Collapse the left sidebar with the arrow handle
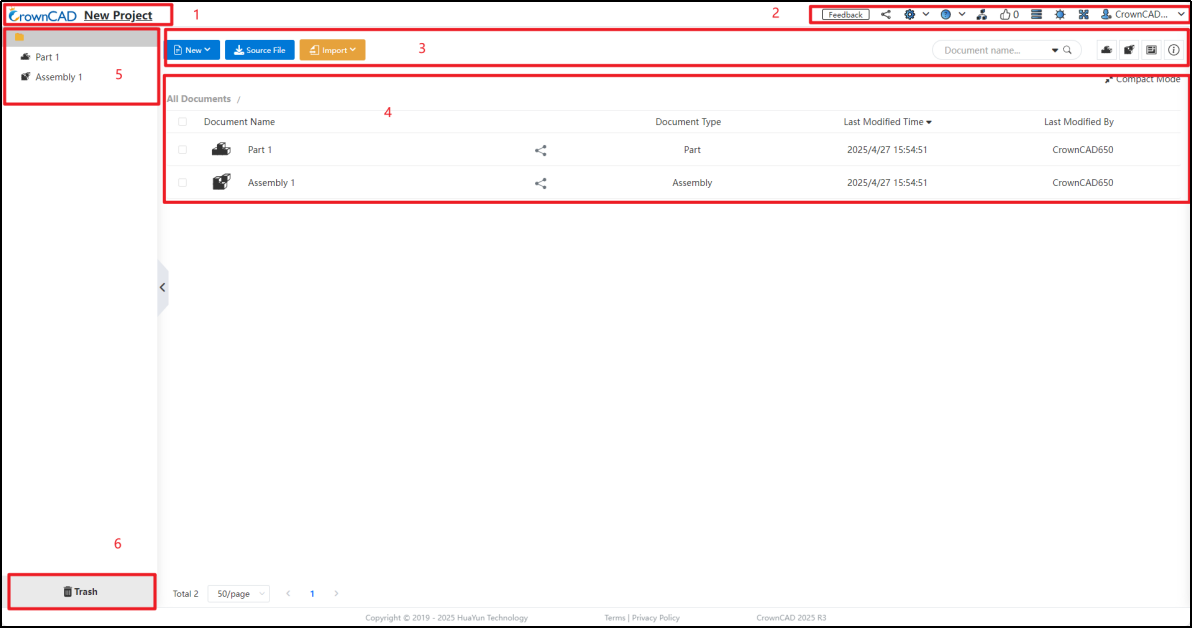 click(163, 288)
